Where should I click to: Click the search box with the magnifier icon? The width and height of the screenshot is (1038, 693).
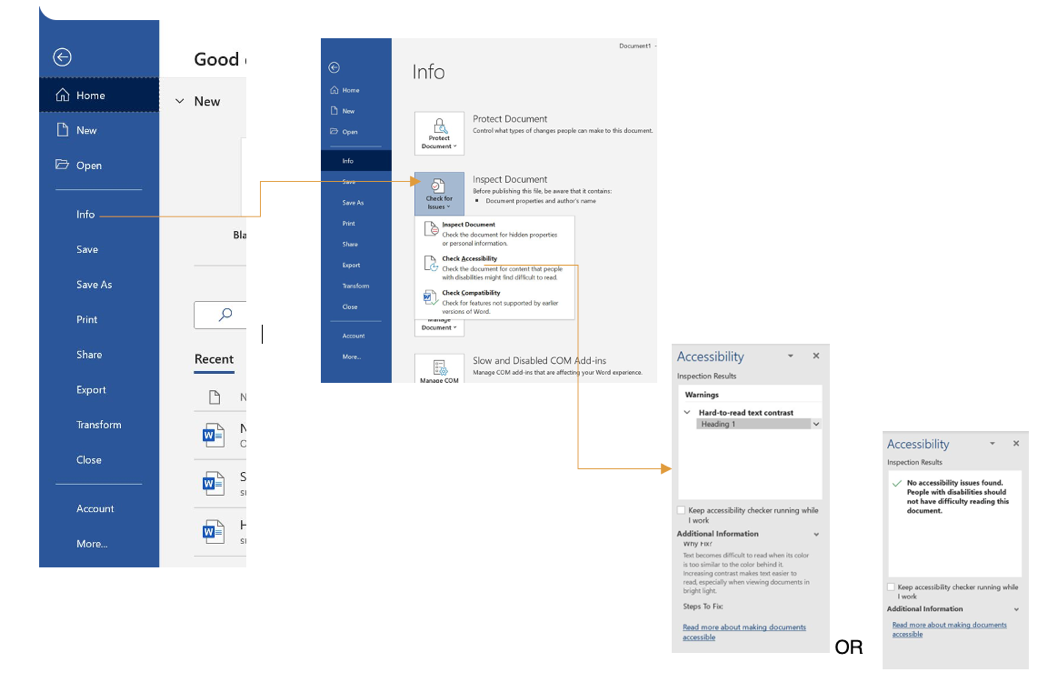tap(220, 315)
